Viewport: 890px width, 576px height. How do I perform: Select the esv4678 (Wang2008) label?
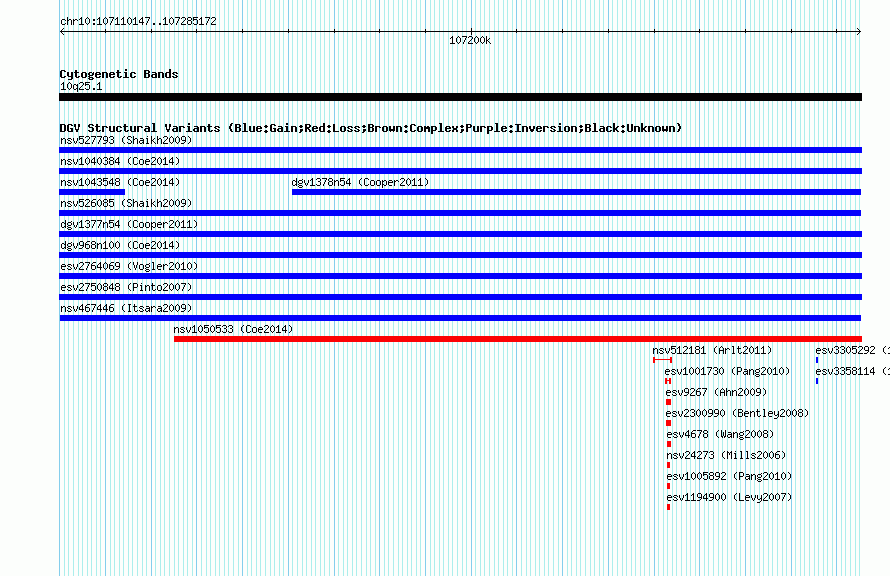pos(720,434)
